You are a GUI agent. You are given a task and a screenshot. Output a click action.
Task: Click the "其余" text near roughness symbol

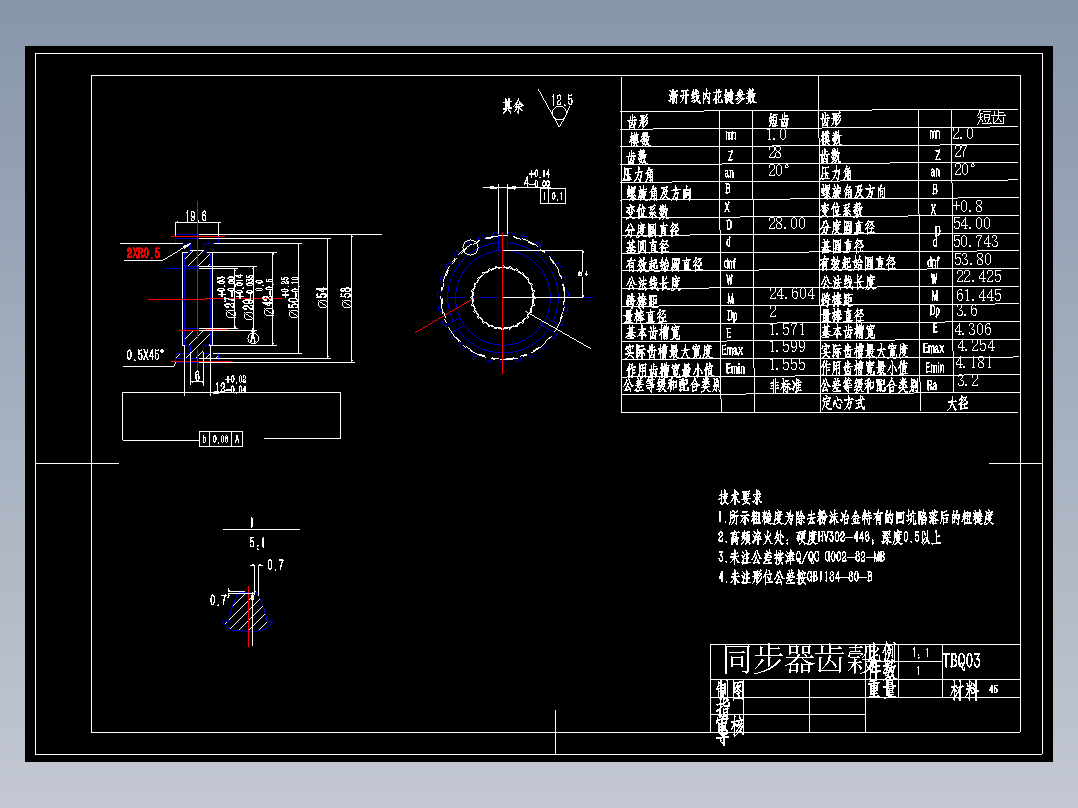click(512, 106)
